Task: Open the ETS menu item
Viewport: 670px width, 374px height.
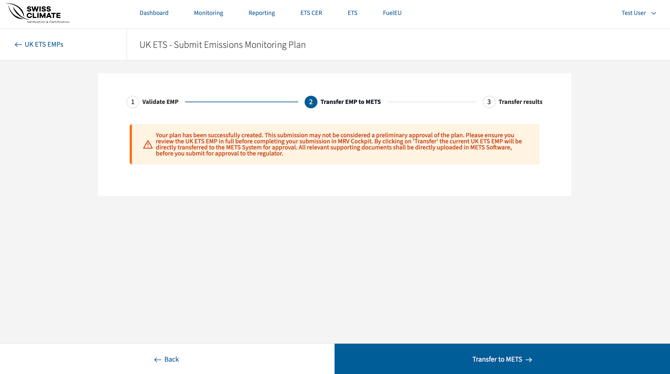Action: point(352,13)
